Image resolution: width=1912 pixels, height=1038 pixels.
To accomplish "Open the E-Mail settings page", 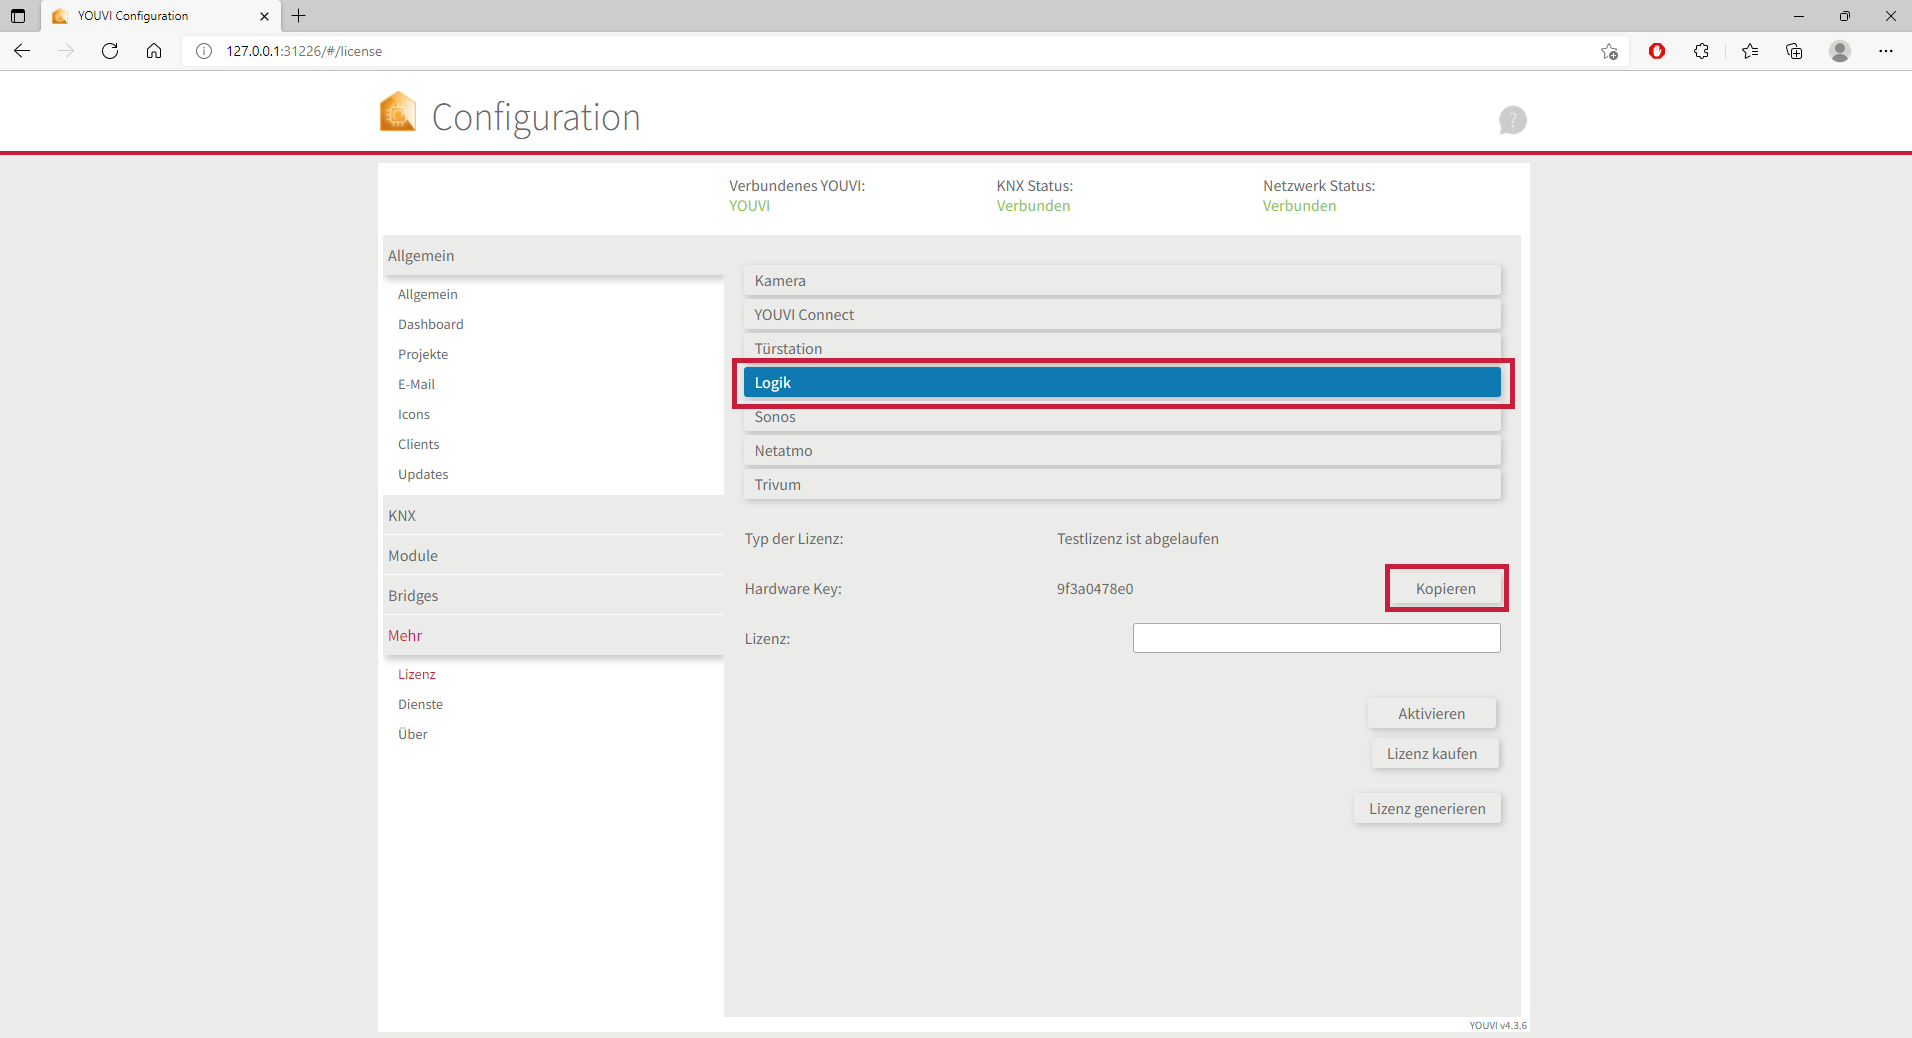I will (416, 384).
